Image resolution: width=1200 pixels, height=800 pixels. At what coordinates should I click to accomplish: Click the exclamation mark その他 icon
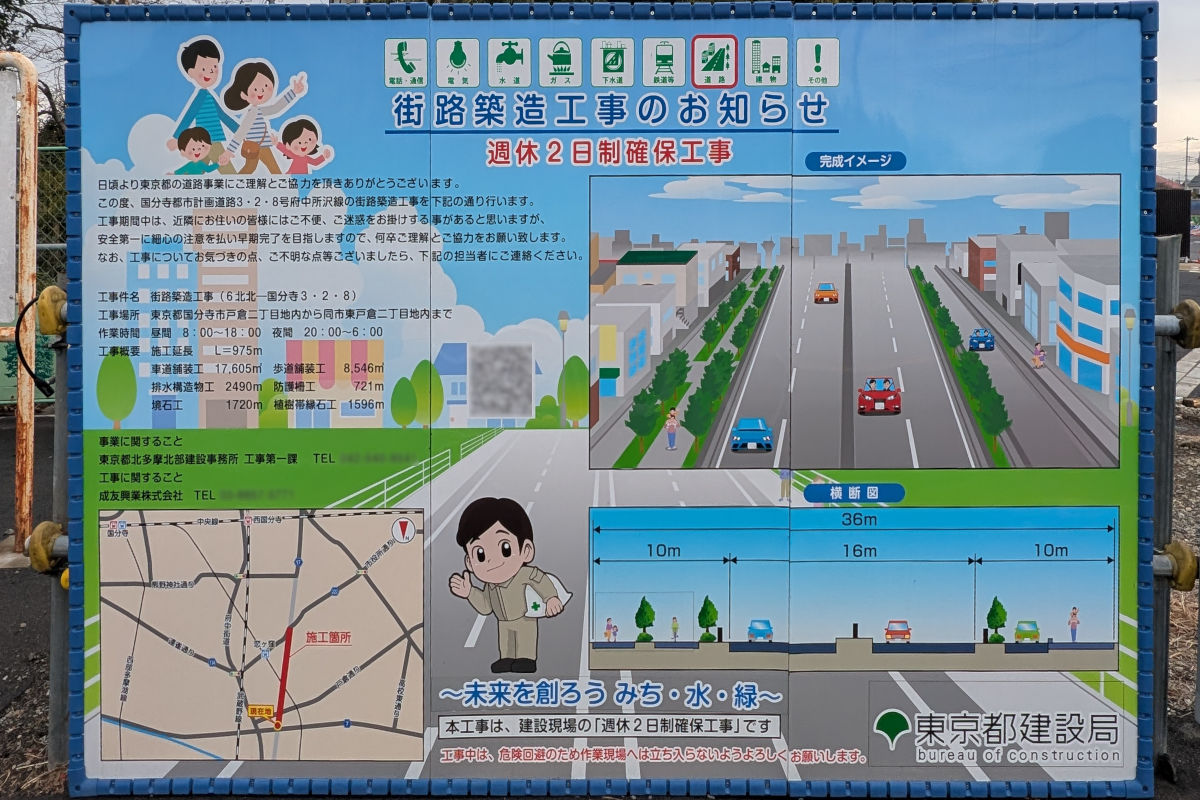pos(818,62)
